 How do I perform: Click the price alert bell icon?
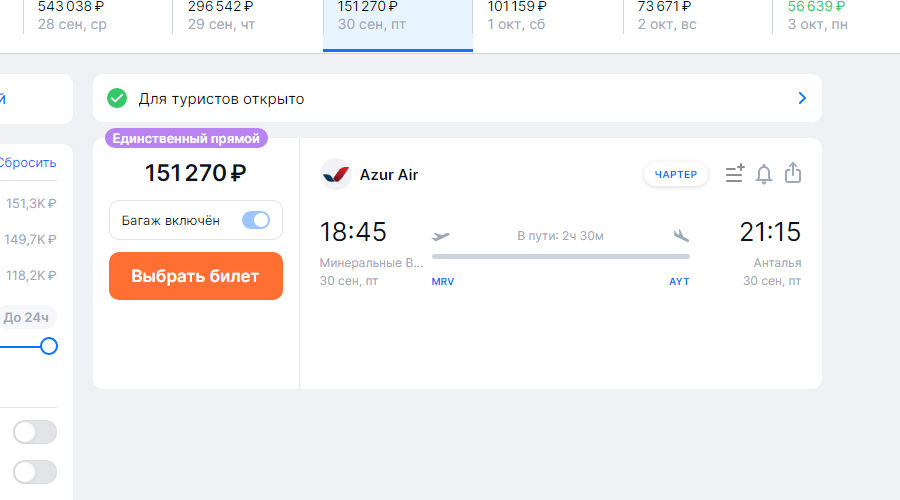pos(764,174)
